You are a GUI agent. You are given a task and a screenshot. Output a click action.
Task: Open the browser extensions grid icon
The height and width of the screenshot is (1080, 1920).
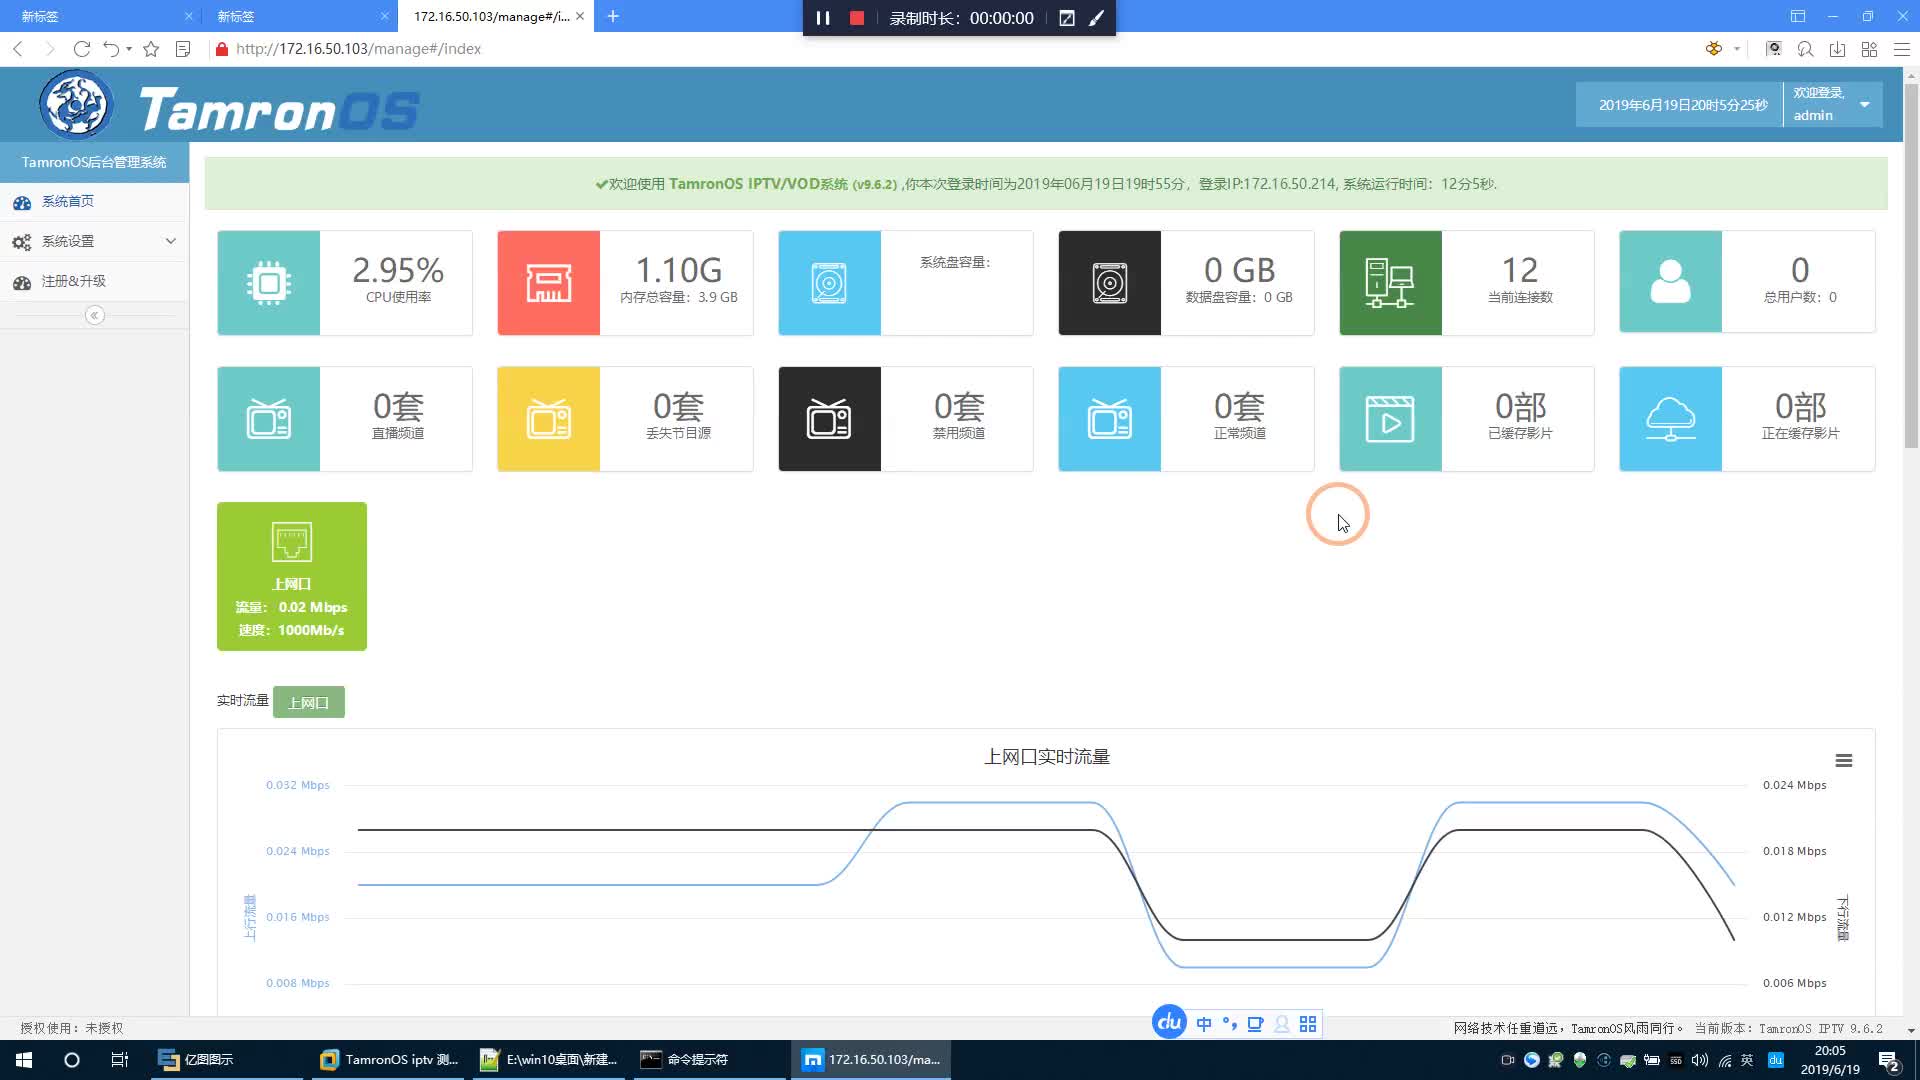coord(1869,49)
